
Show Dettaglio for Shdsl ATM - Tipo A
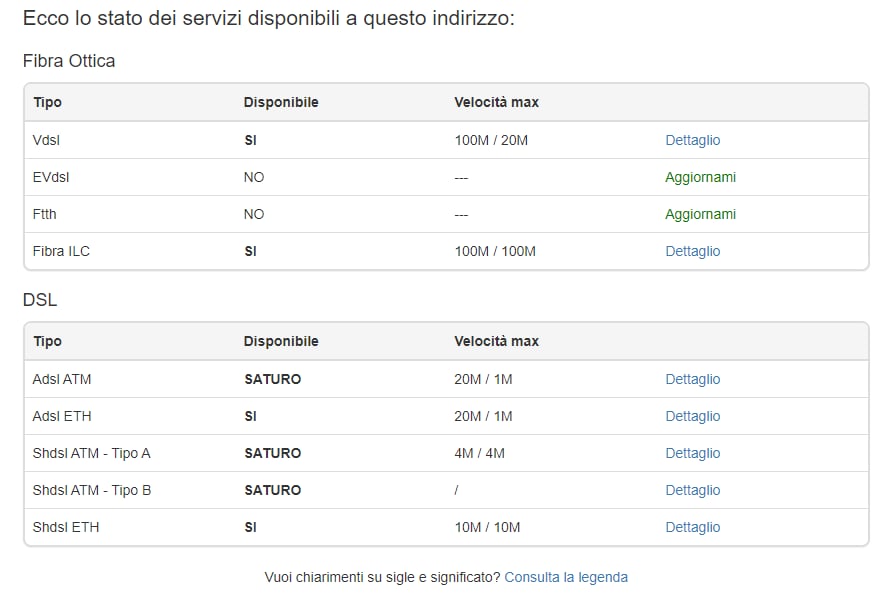pos(692,454)
